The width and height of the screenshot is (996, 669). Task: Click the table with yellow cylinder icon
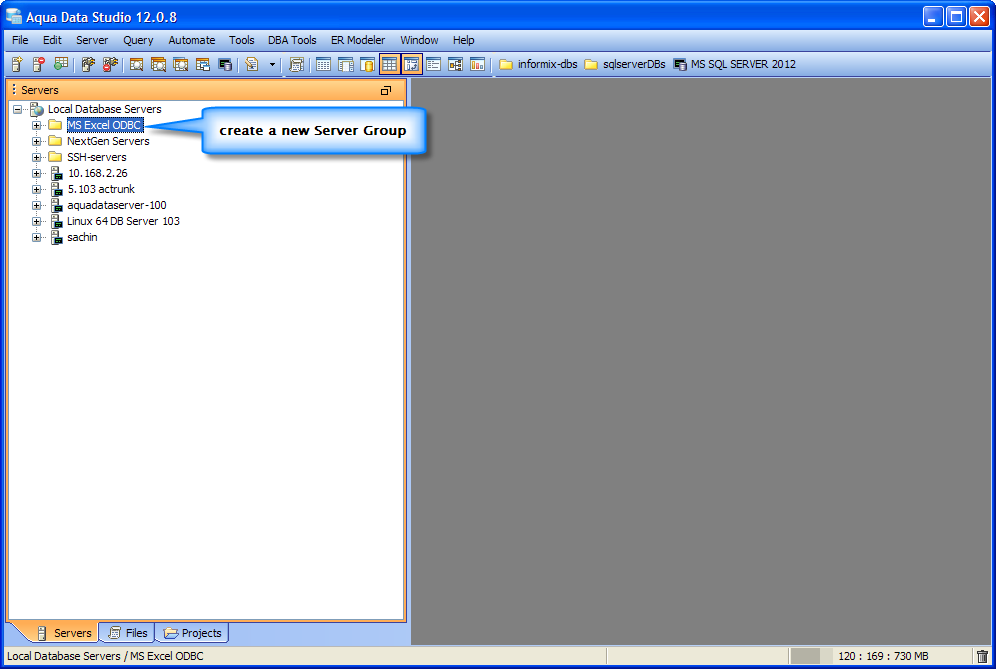point(367,64)
